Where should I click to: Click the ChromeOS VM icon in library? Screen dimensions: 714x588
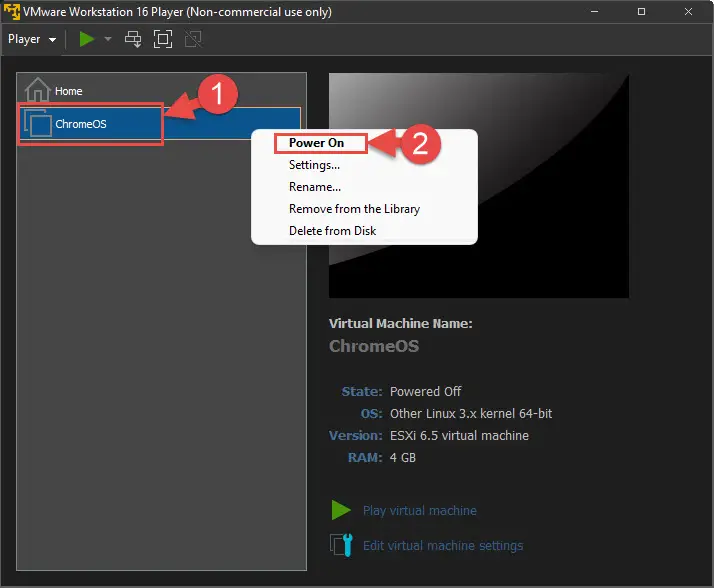pyautogui.click(x=38, y=123)
